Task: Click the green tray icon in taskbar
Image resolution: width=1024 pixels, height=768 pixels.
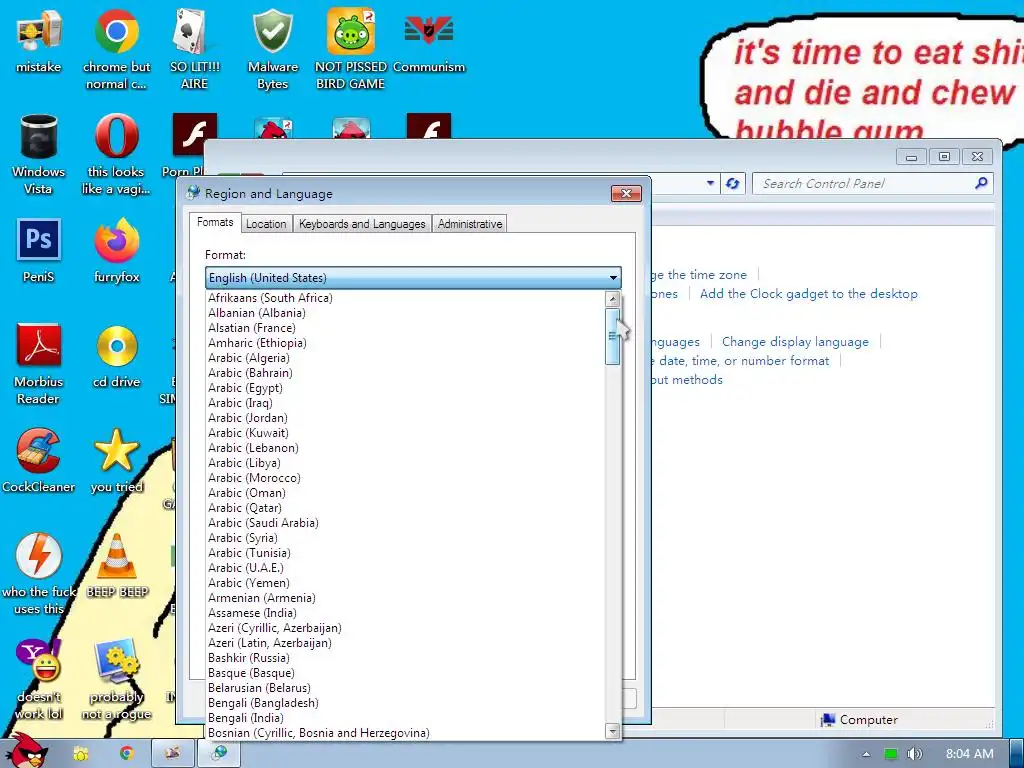Action: pos(890,754)
